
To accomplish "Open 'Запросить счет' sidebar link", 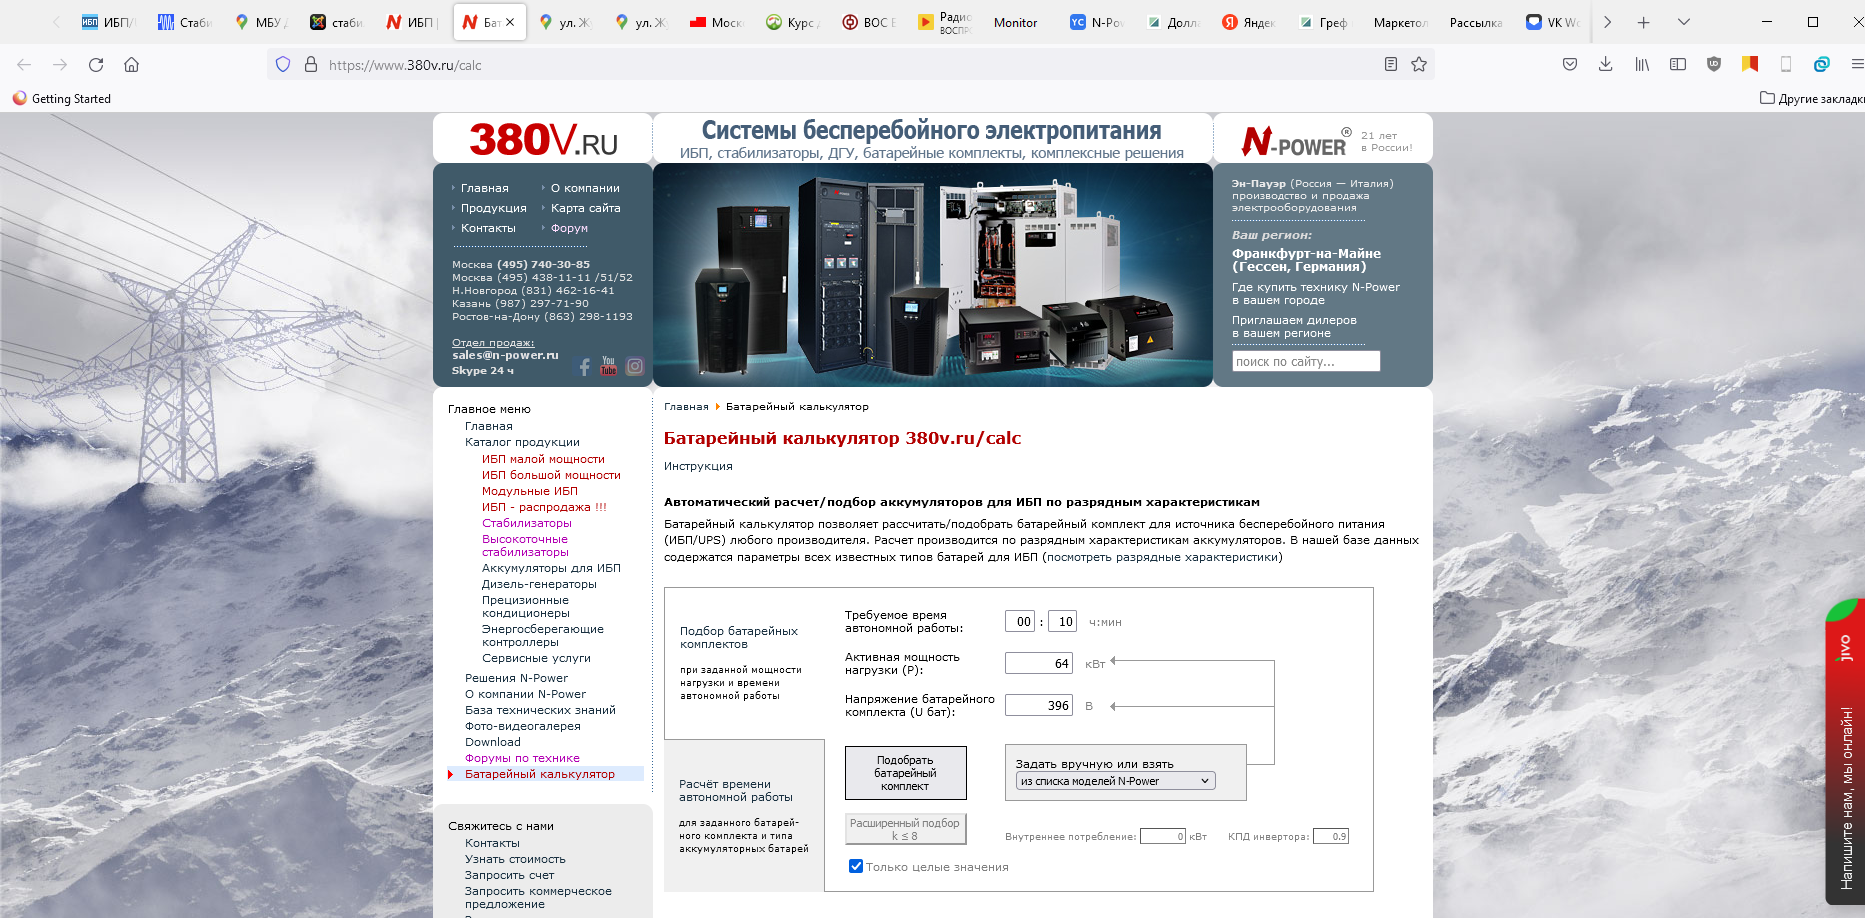I will click(x=509, y=875).
